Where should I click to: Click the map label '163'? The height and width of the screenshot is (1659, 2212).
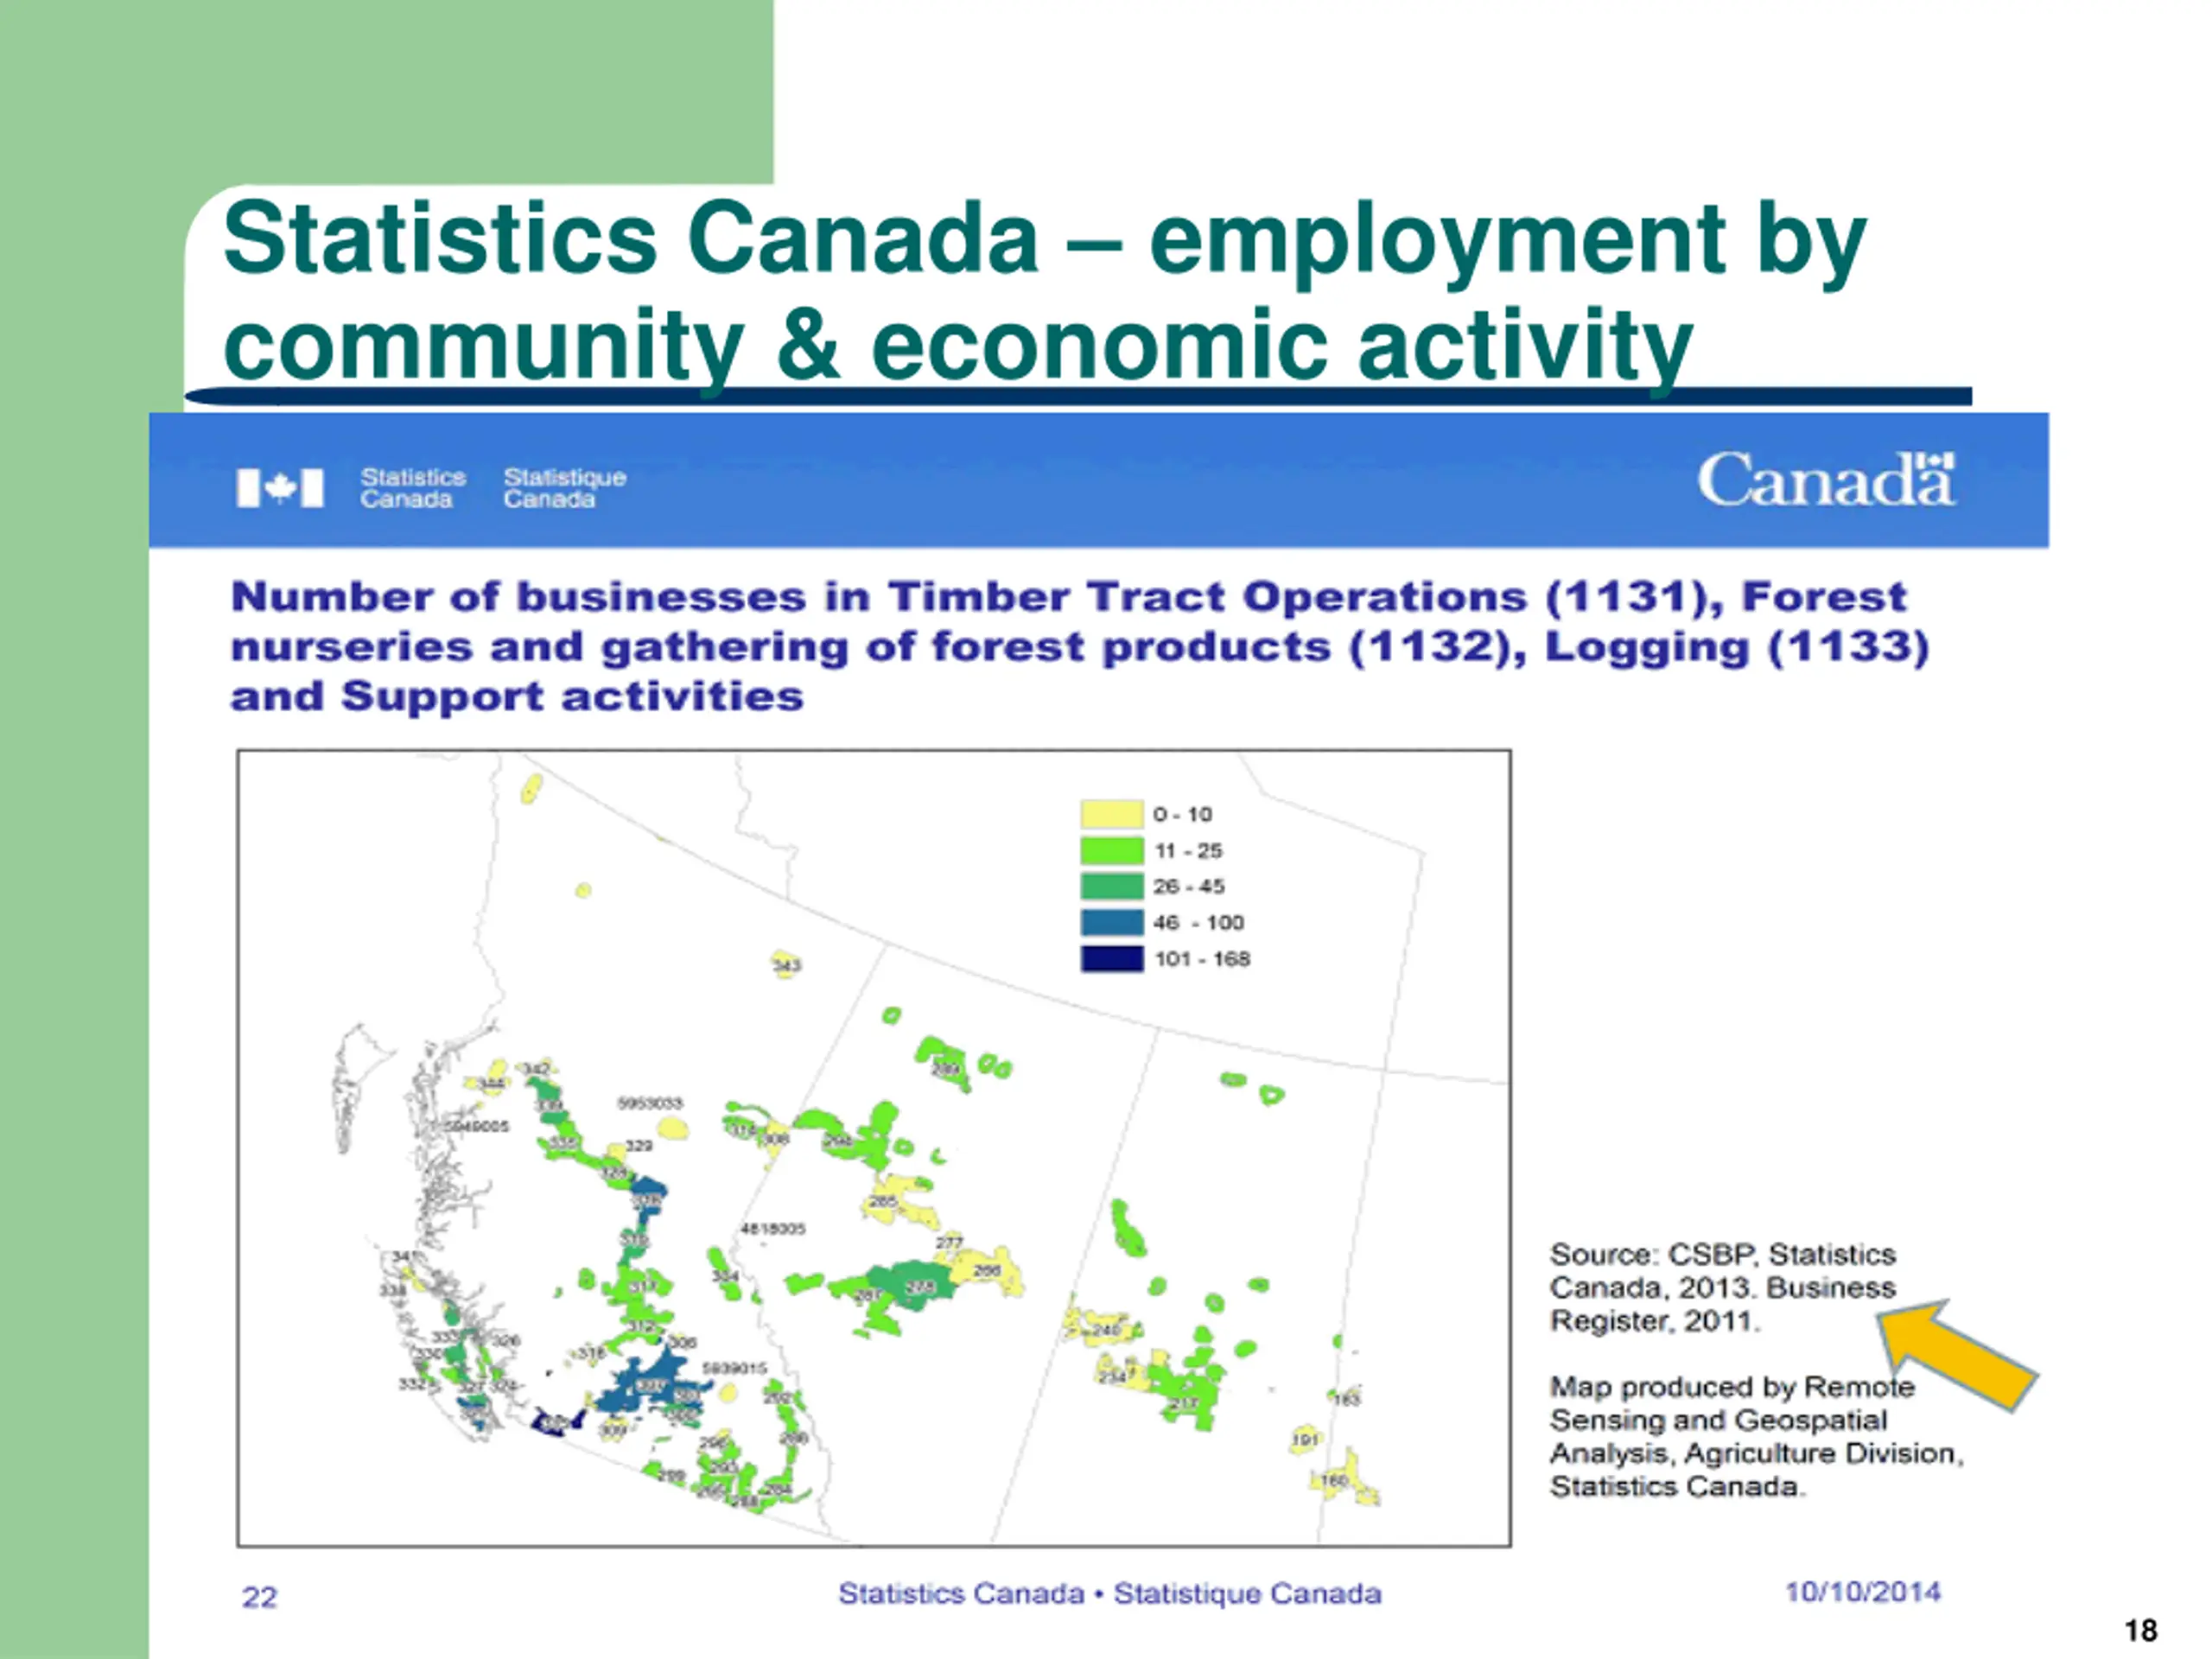[1347, 1398]
